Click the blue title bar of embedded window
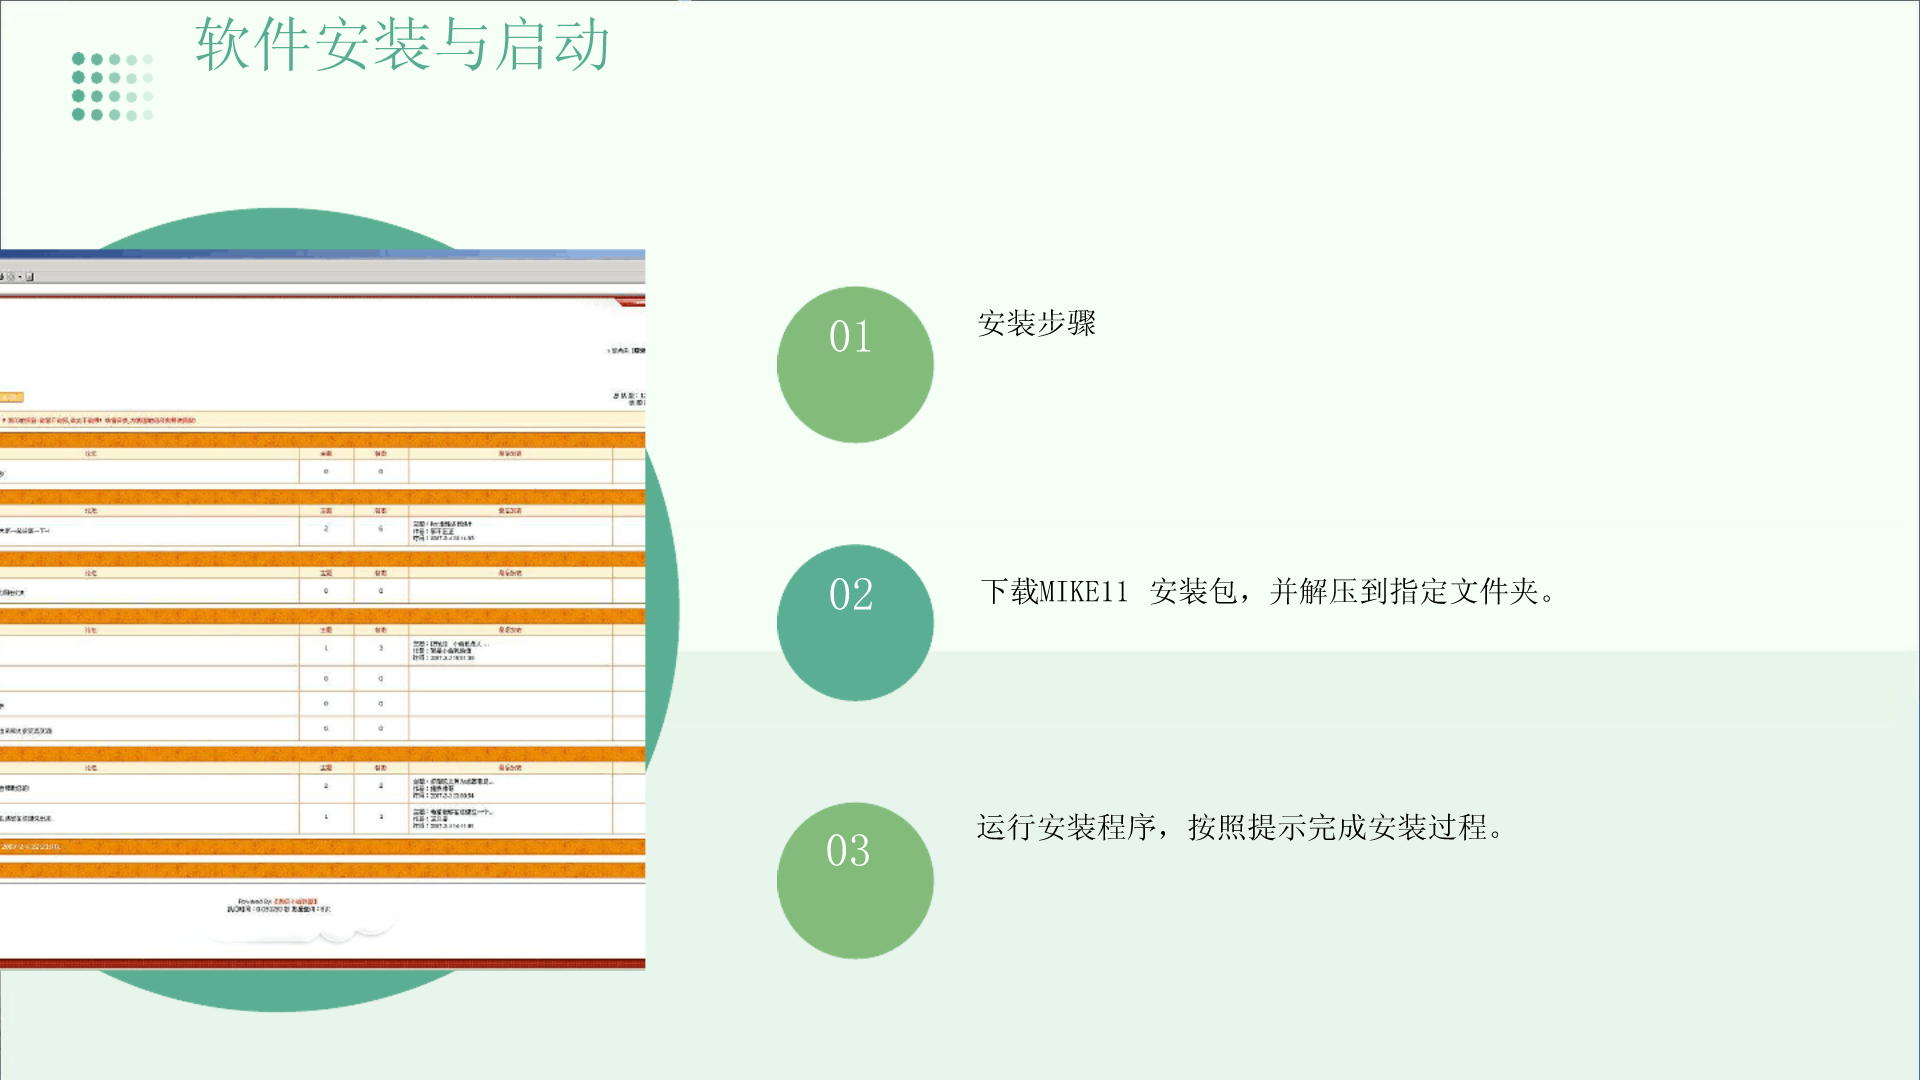Screen dimensions: 1920x1080 (x=322, y=255)
